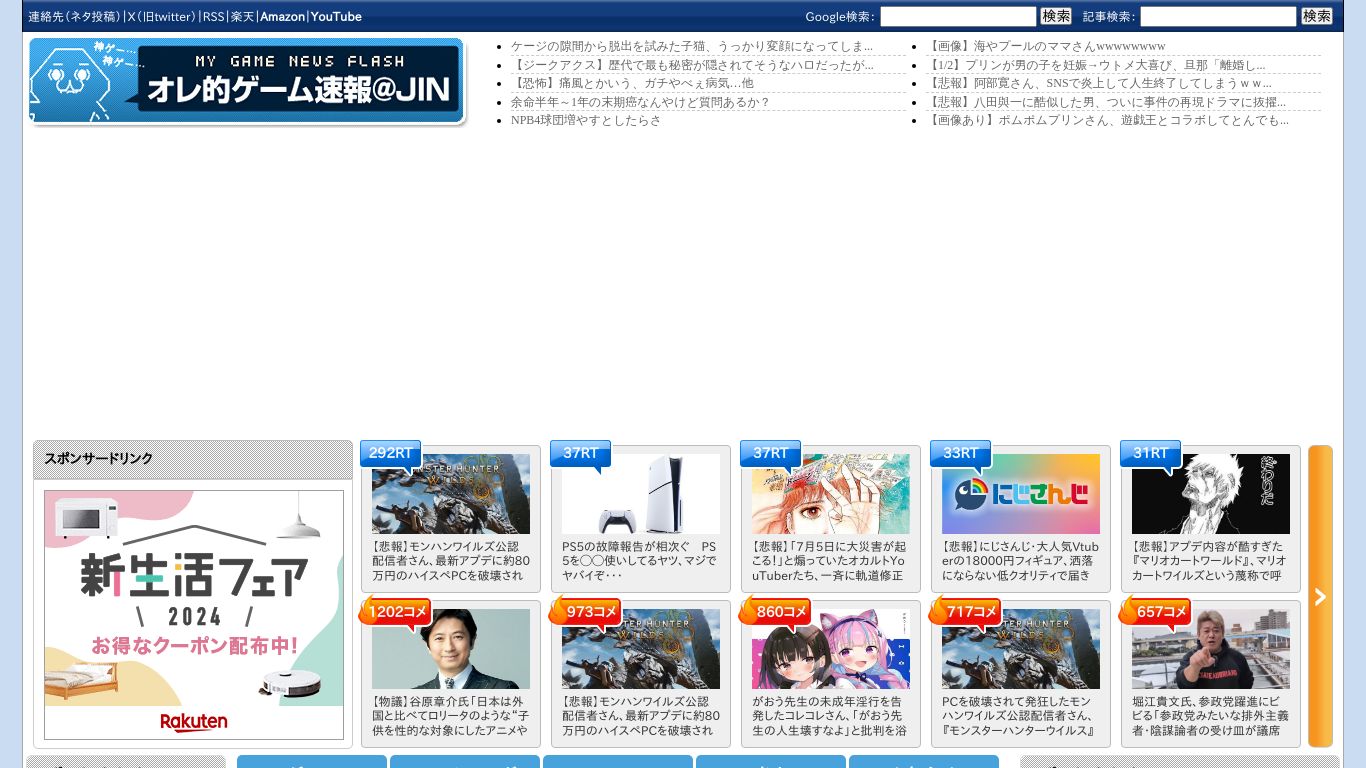Click the 717コメ flame comment badge
1366x768 pixels.
tap(966, 611)
